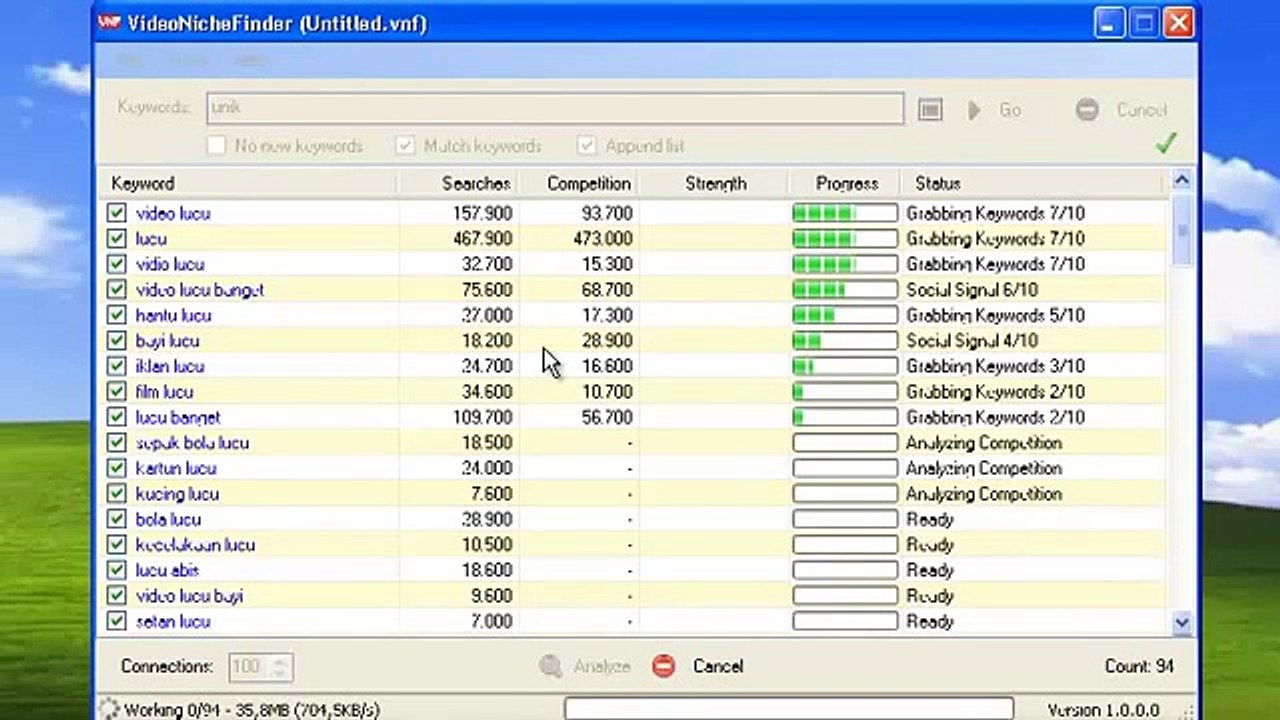
Task: Uncheck the 'video lucu banget' checkbox
Action: click(x=117, y=289)
